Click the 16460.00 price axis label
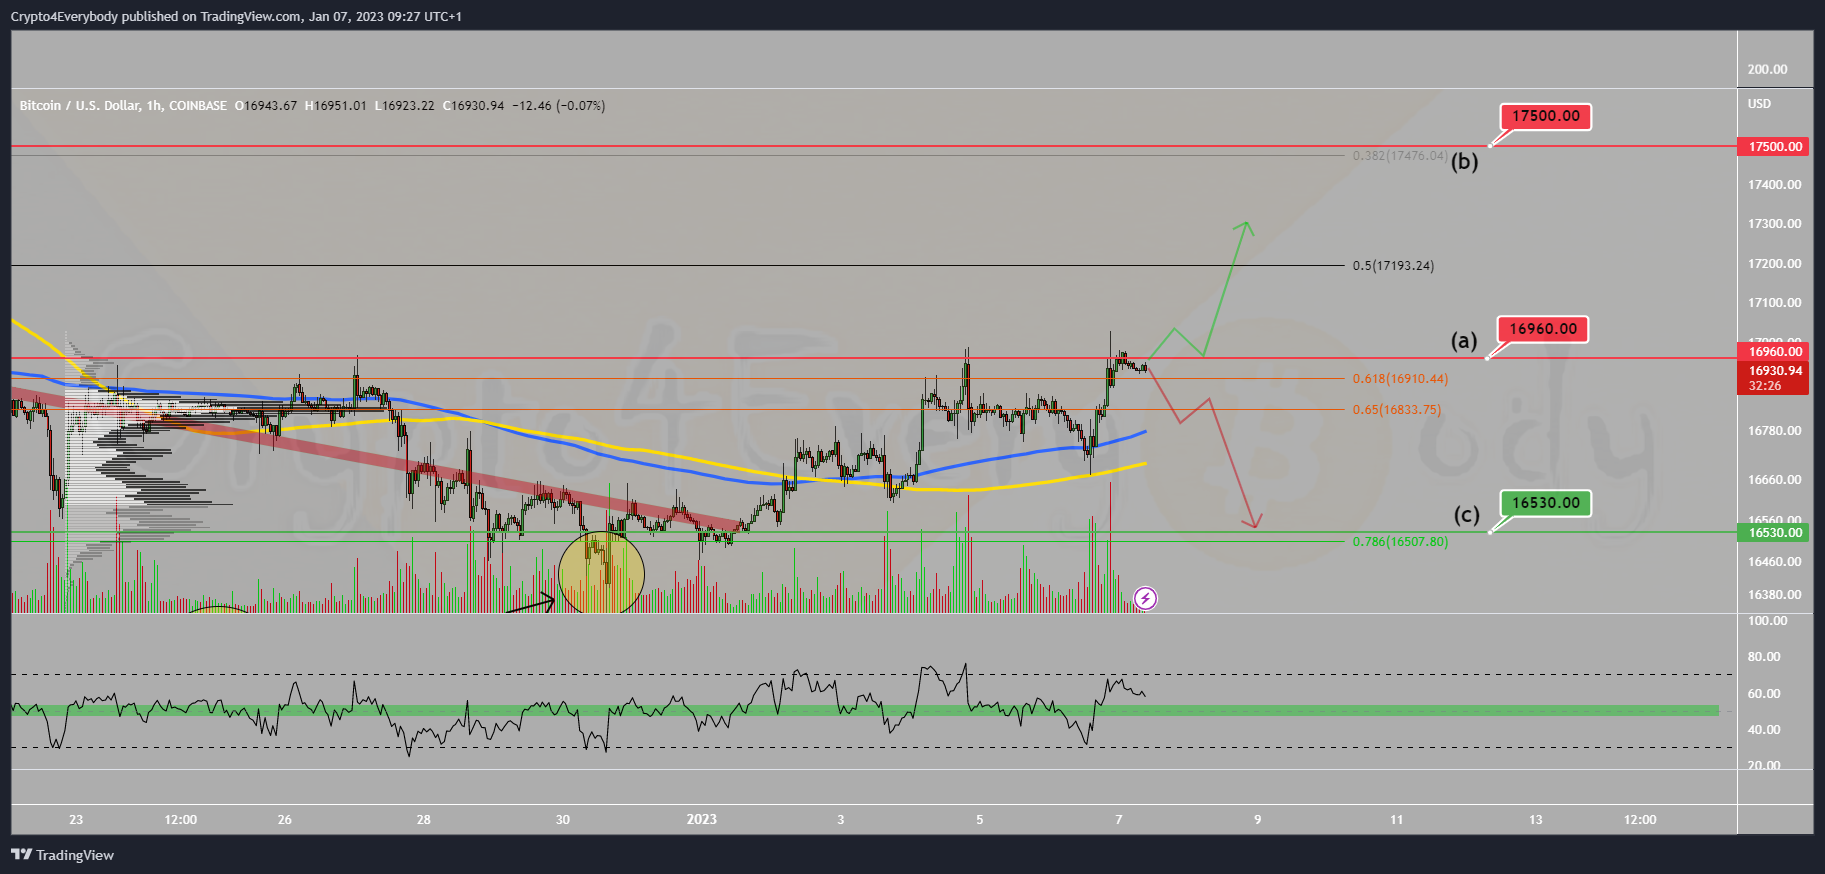The image size is (1825, 874). click(x=1774, y=562)
